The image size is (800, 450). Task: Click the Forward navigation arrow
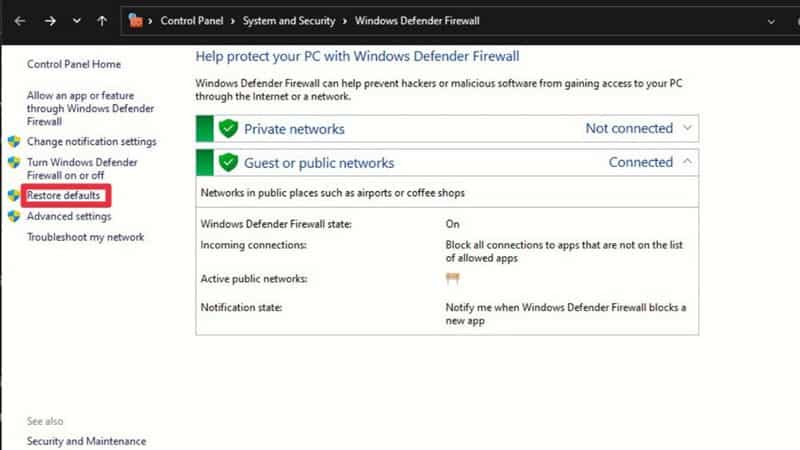50,20
